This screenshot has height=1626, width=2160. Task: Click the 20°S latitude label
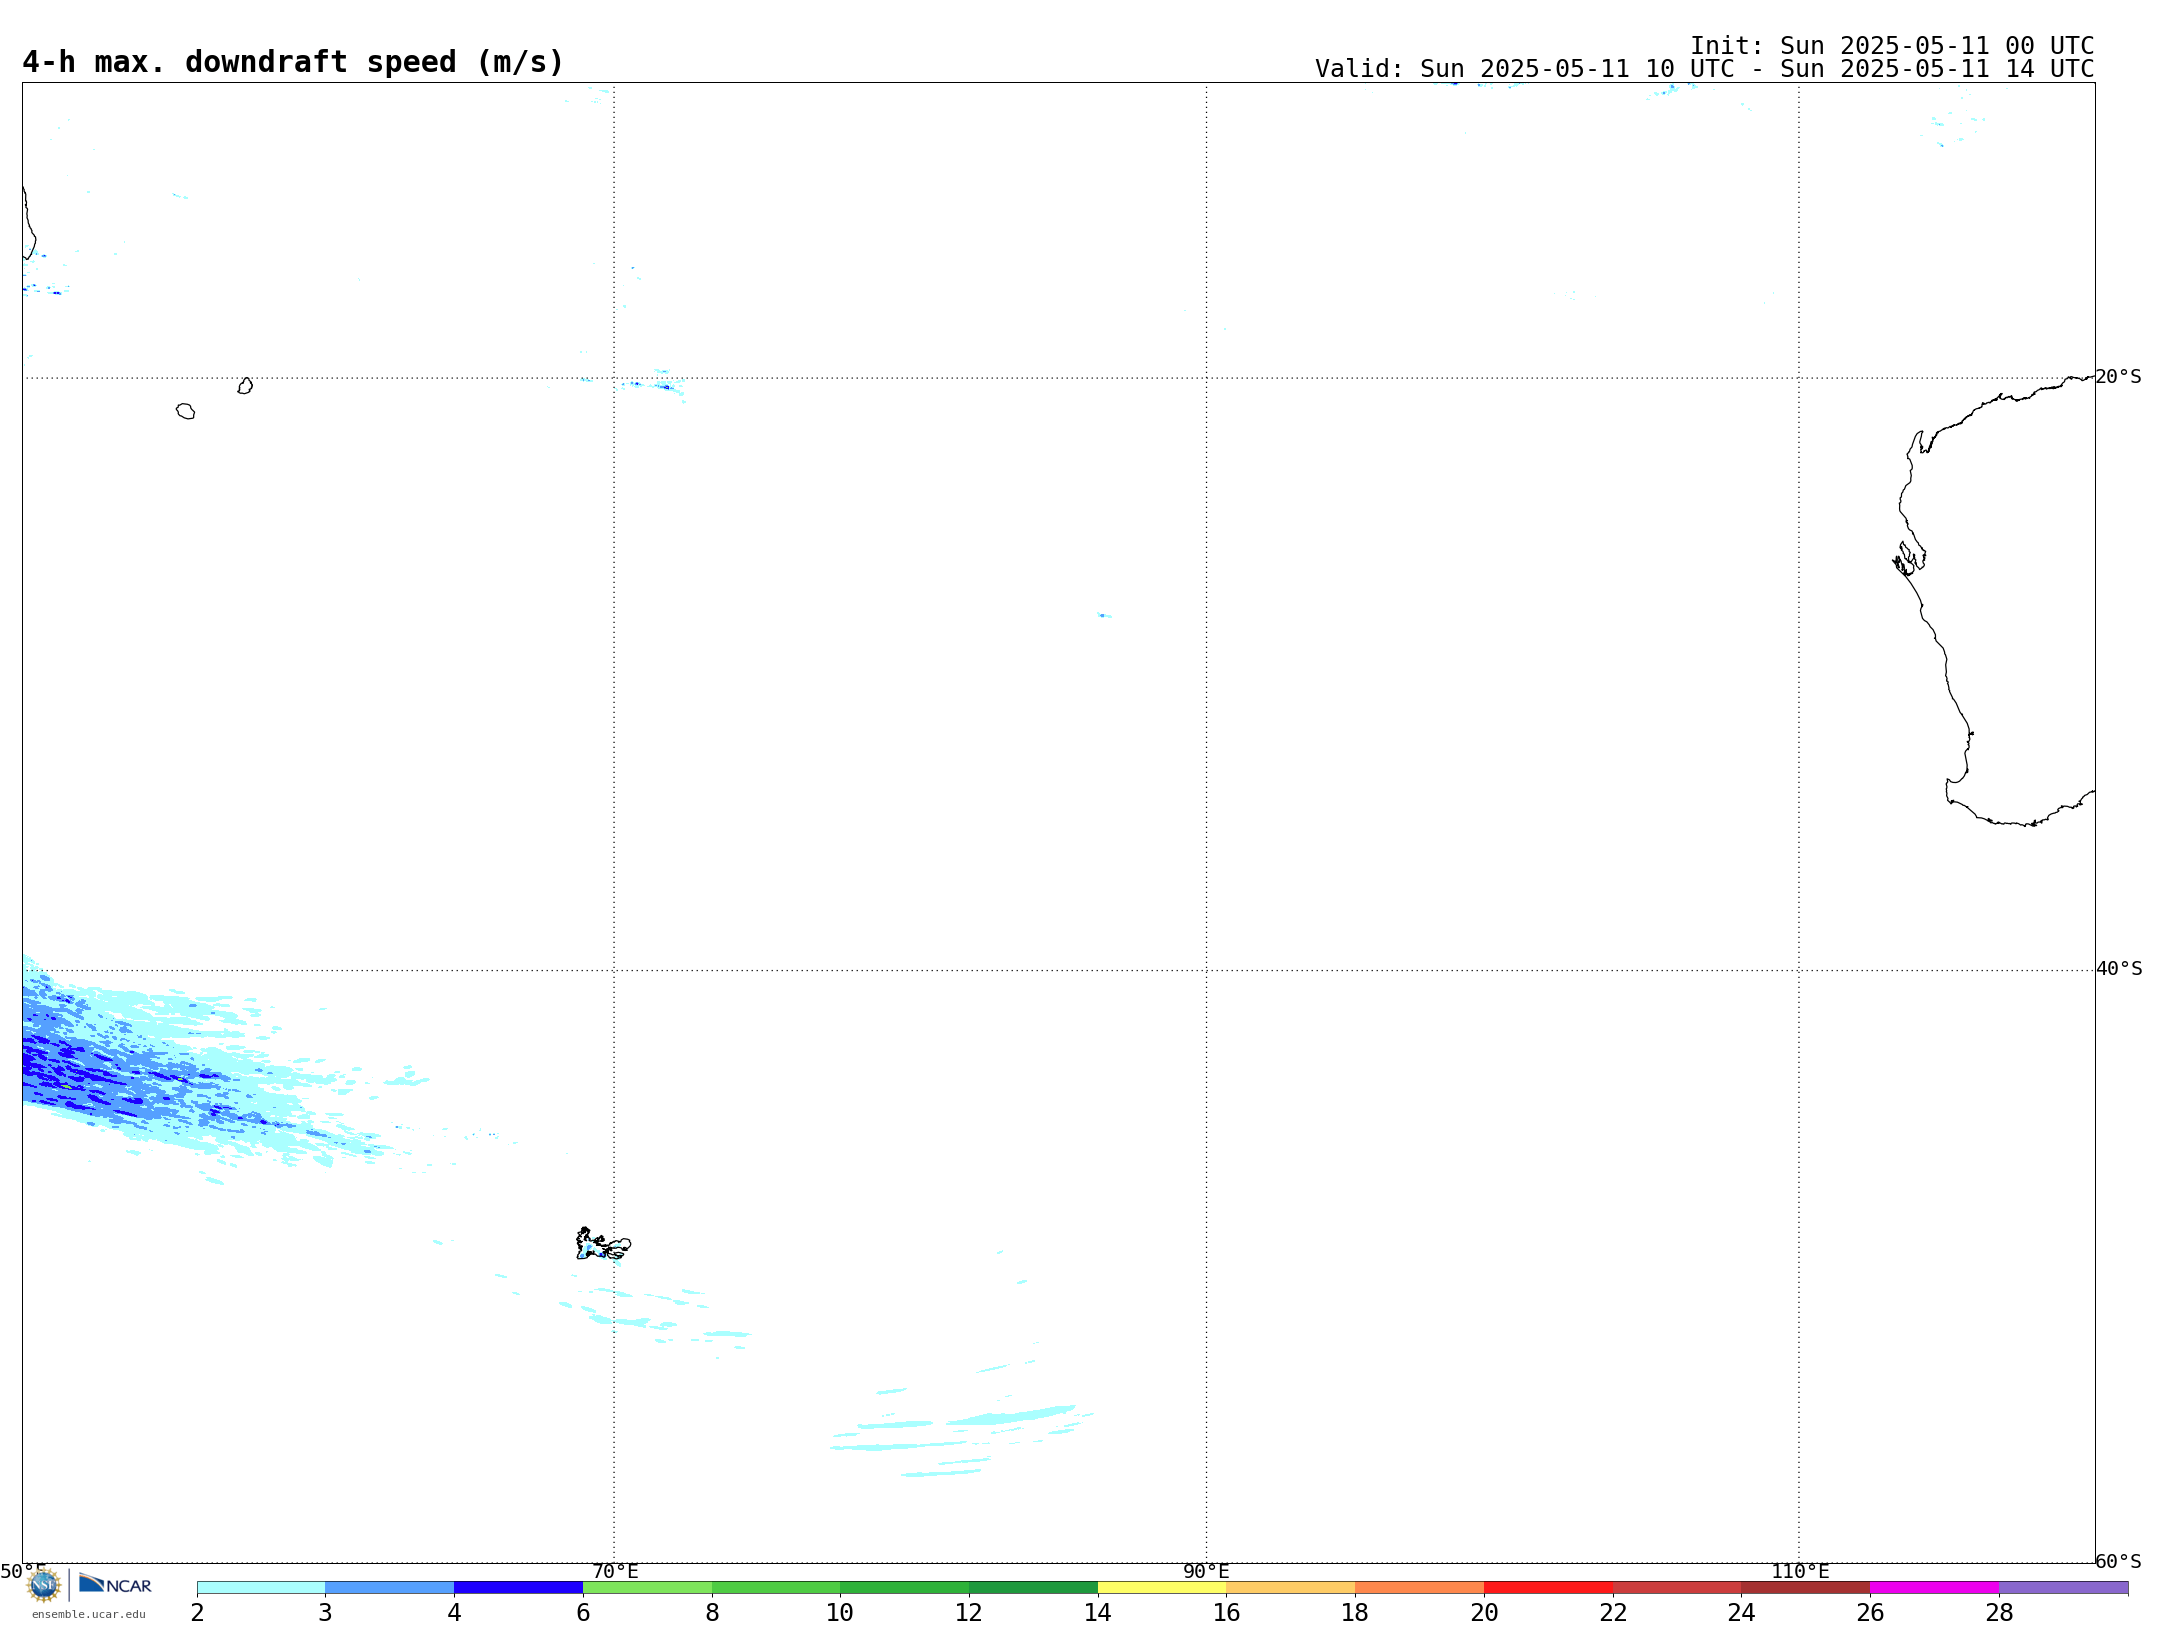point(2118,377)
